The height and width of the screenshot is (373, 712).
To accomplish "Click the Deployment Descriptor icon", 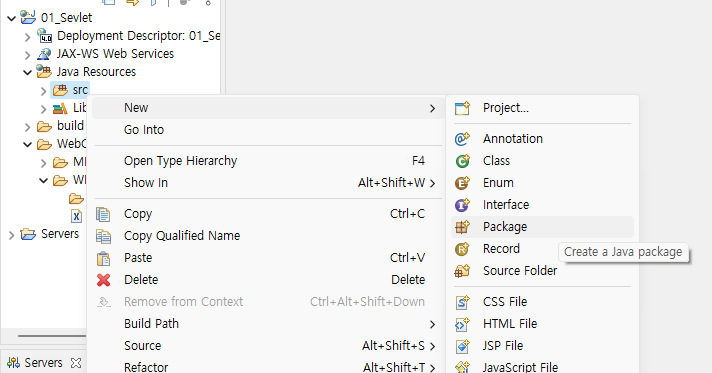I will click(44, 35).
